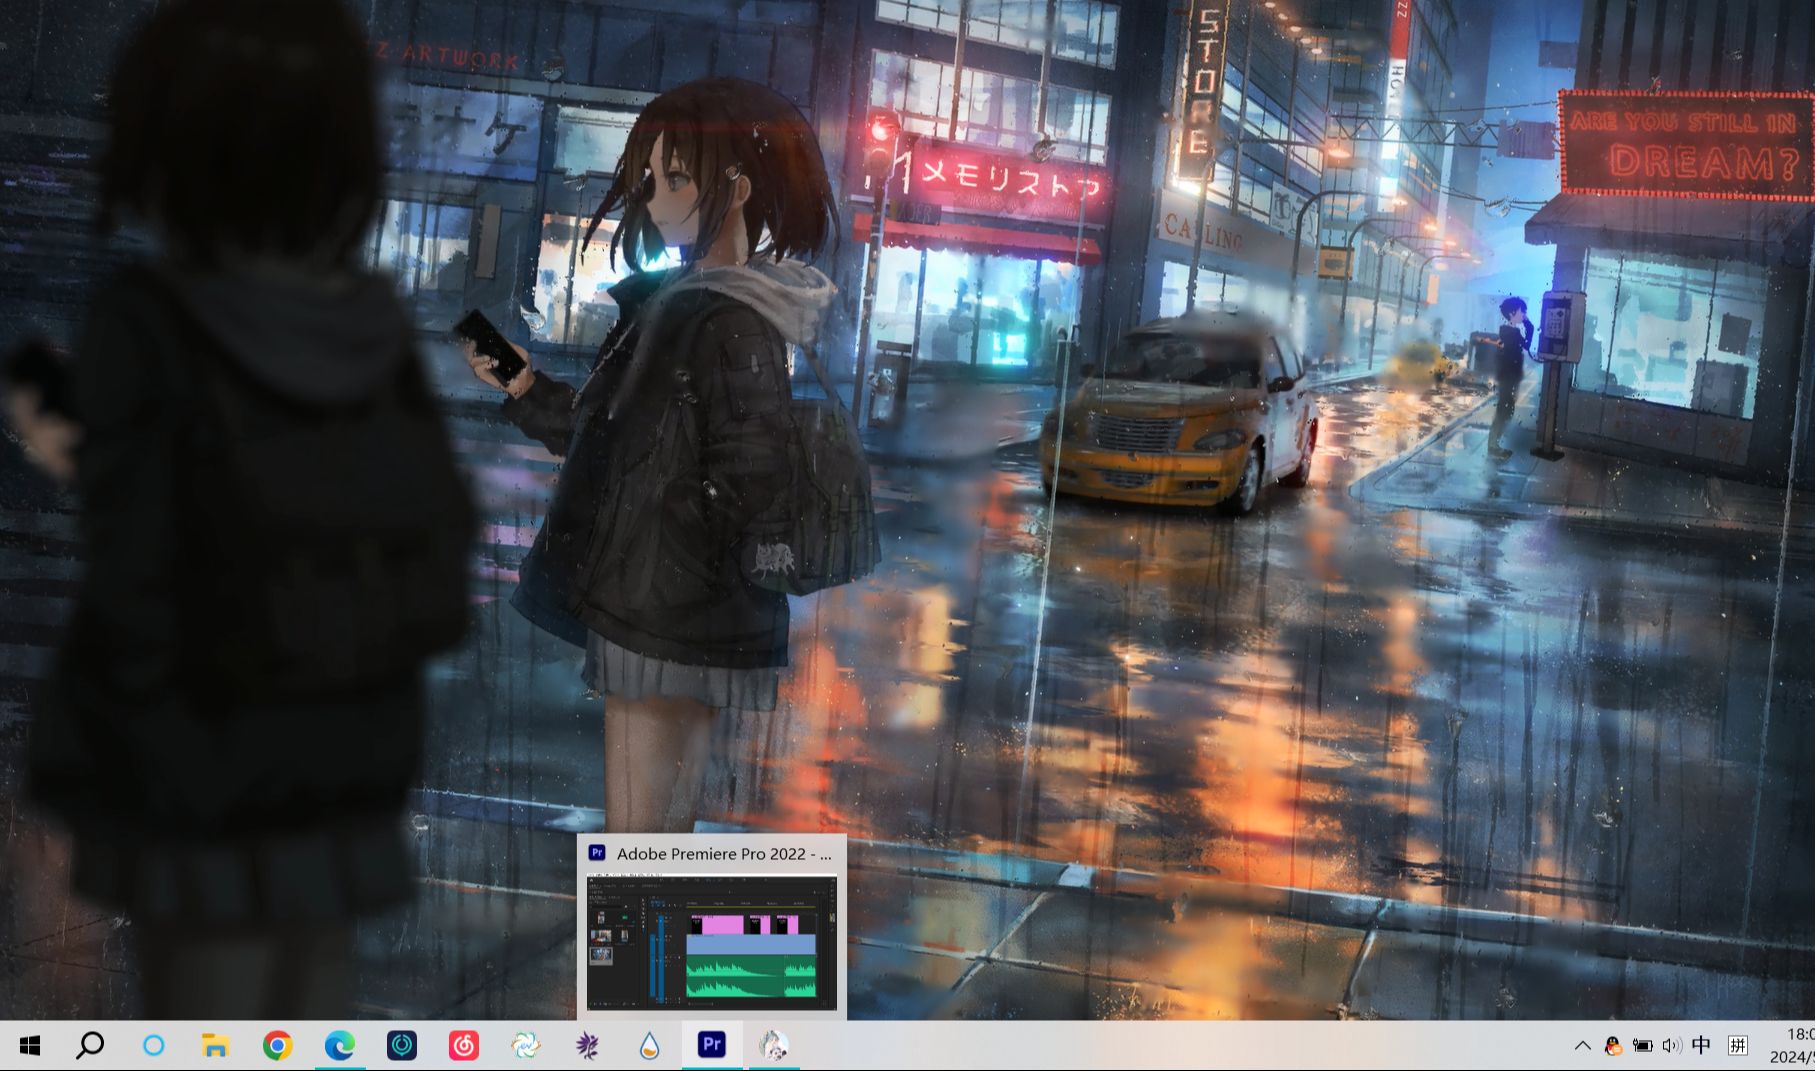This screenshot has width=1815, height=1071.
Task: Open the purple leaf taskbar app
Action: click(x=587, y=1046)
